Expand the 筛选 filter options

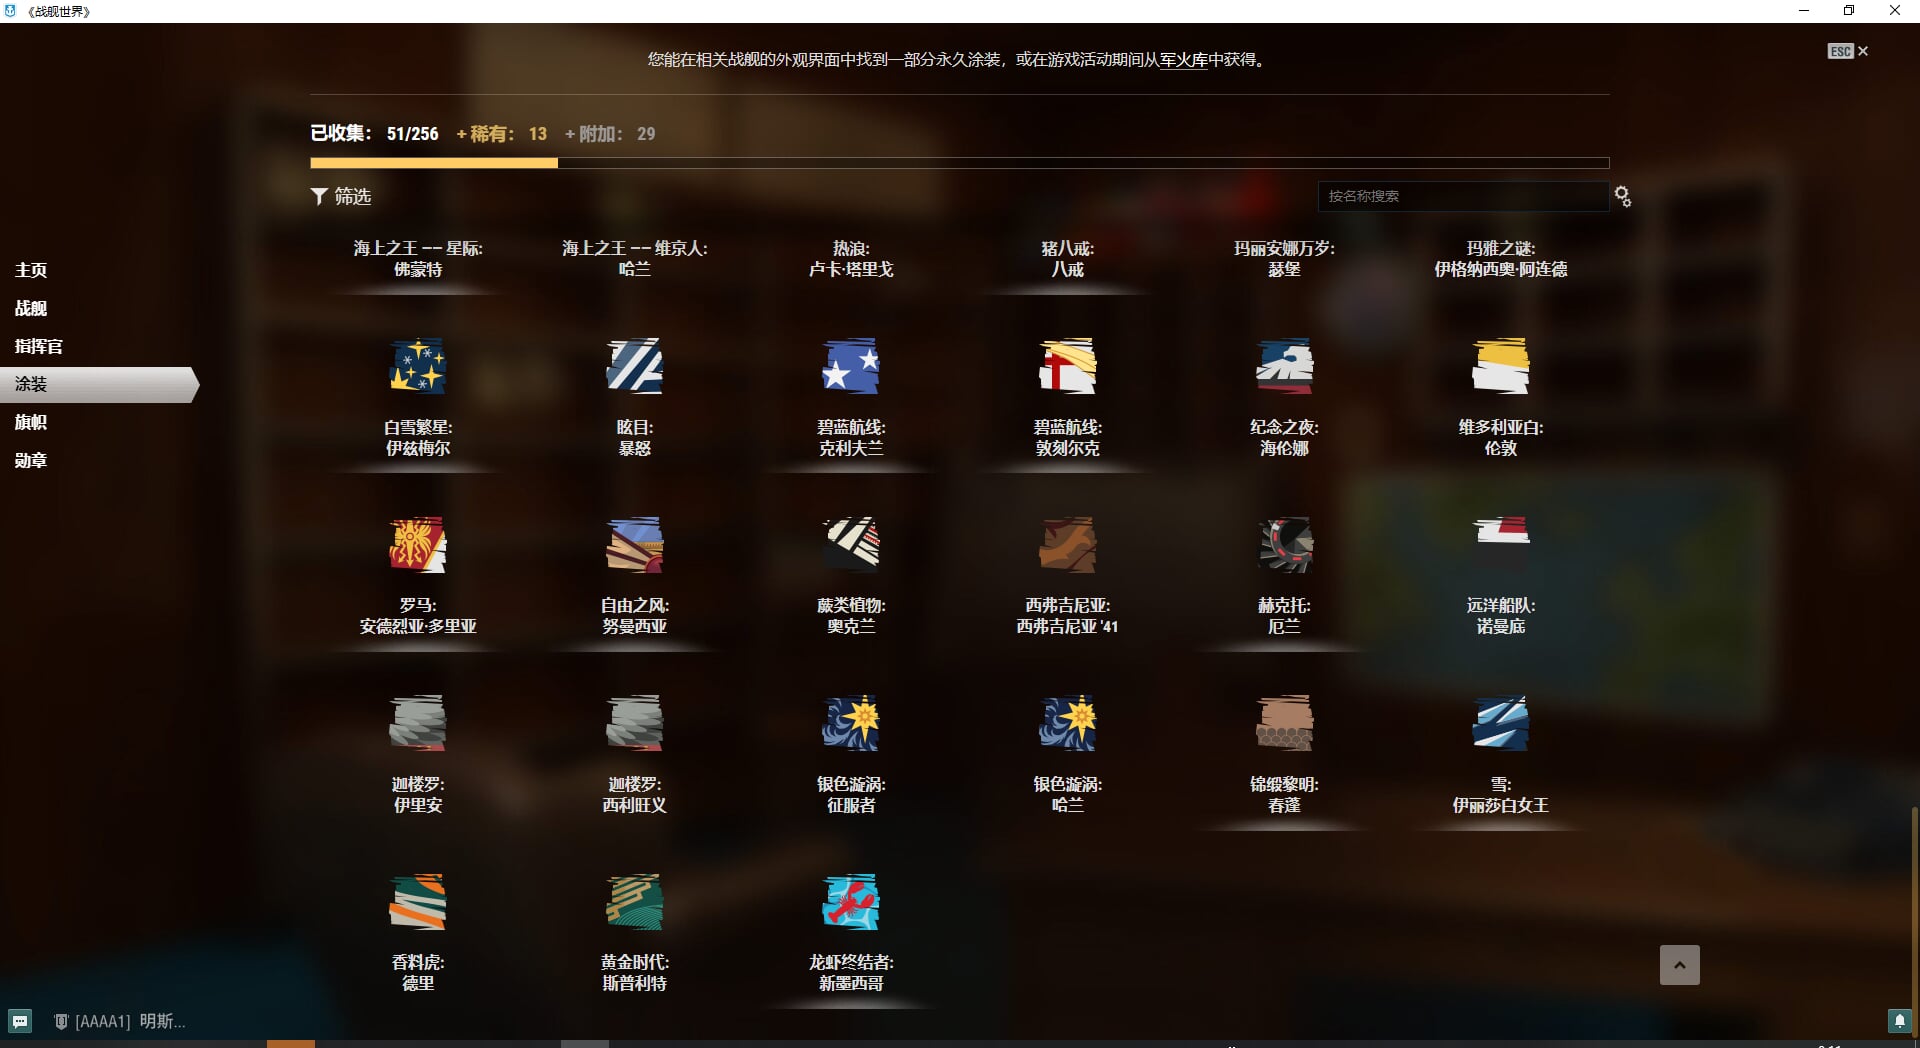pyautogui.click(x=341, y=197)
